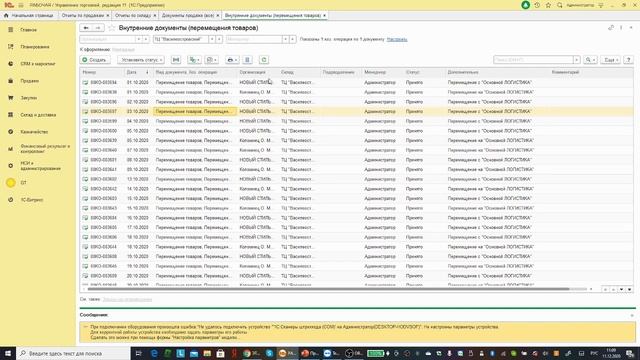The height and width of the screenshot is (360, 640).
Task: Open Финансовый результат и контроллинг section
Action: [x=45, y=149]
